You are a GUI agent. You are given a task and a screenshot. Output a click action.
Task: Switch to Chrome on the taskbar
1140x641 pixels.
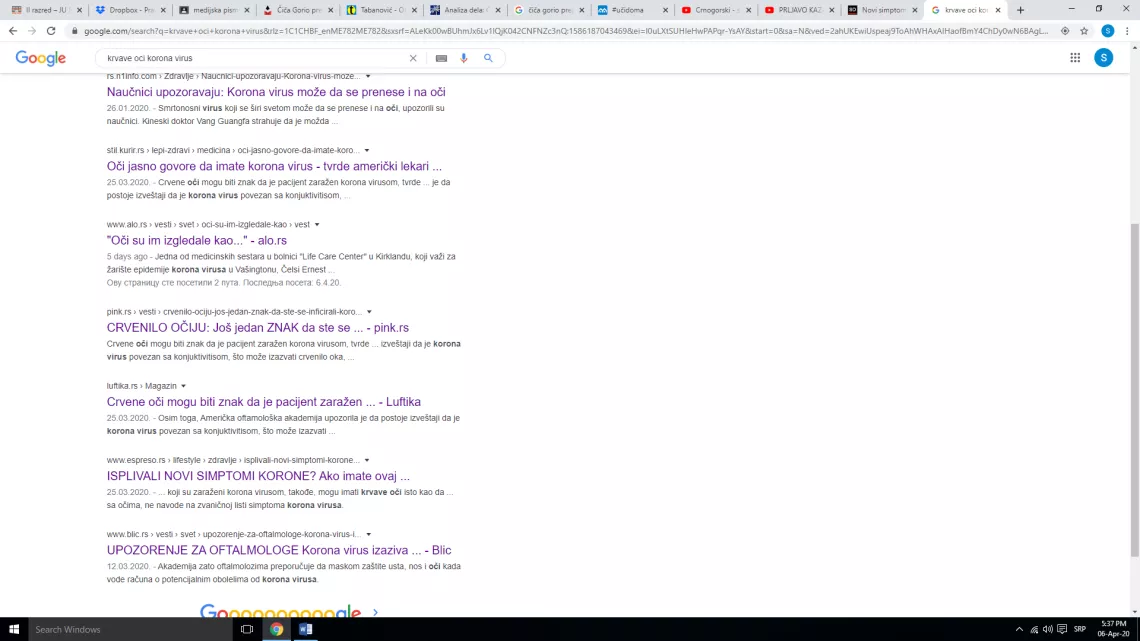276,629
